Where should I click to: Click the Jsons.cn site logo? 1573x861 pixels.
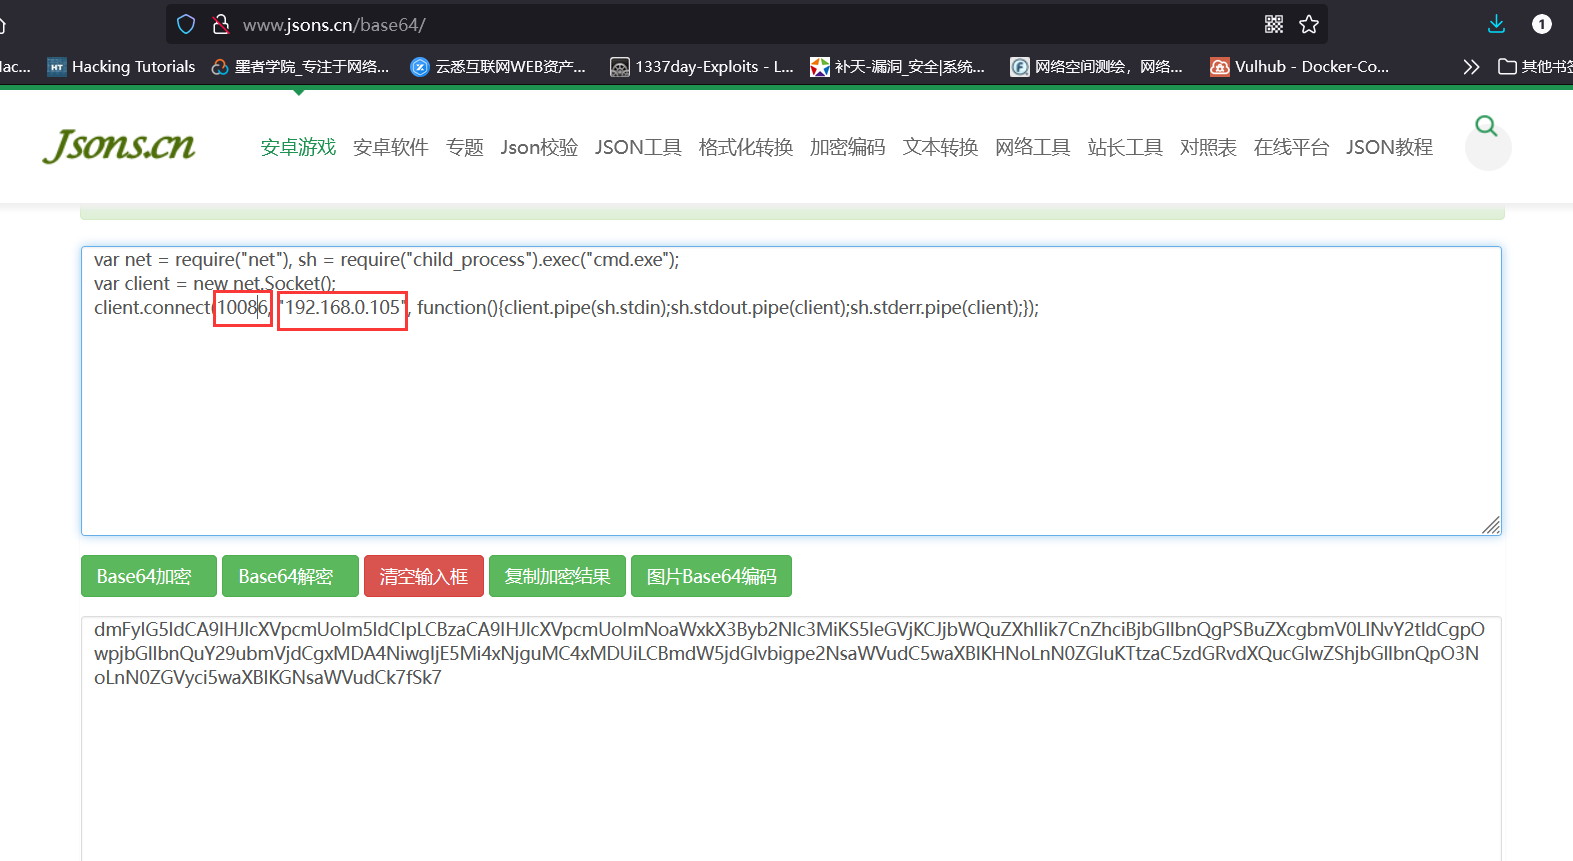(x=119, y=146)
